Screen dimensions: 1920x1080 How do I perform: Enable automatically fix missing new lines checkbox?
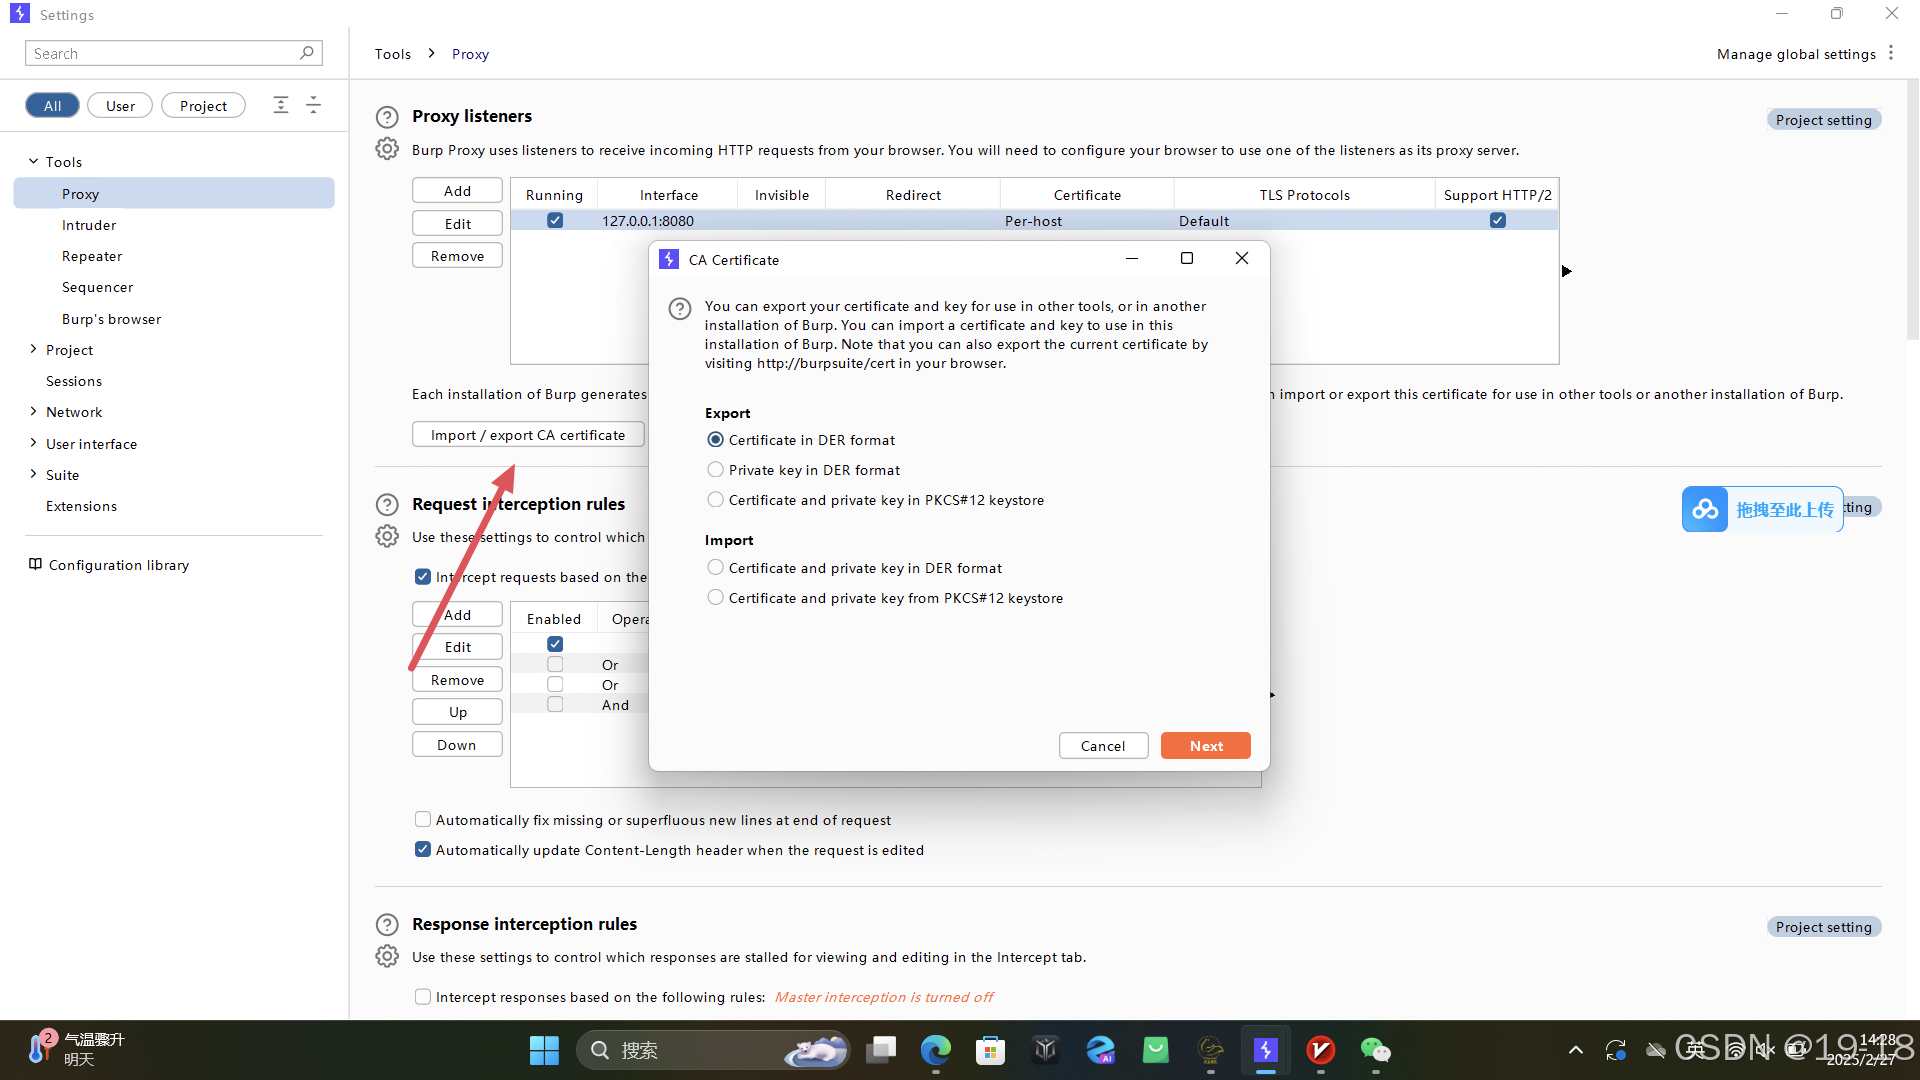(423, 820)
